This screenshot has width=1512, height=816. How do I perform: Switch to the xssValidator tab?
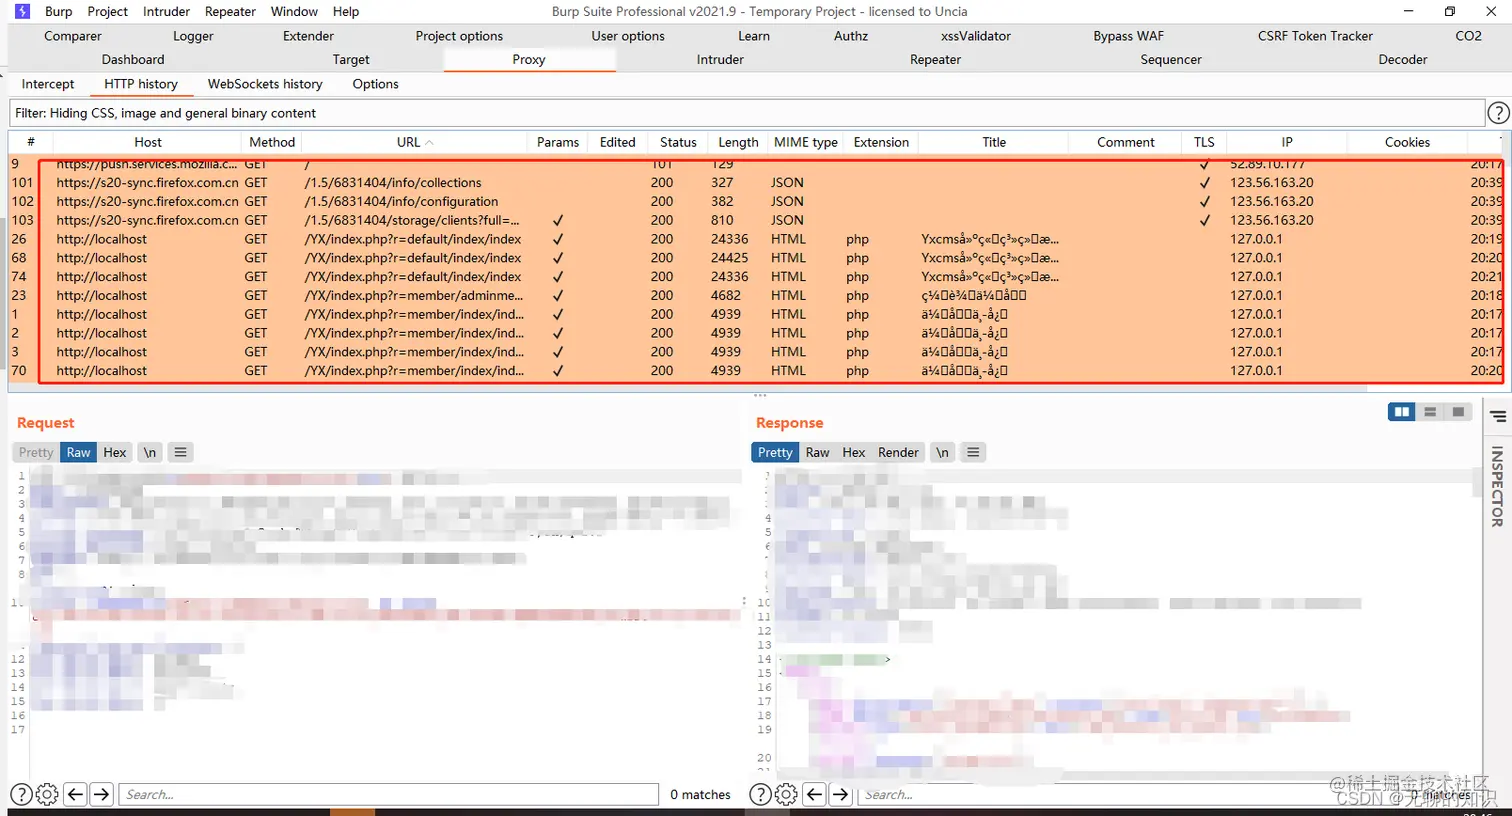tap(976, 36)
